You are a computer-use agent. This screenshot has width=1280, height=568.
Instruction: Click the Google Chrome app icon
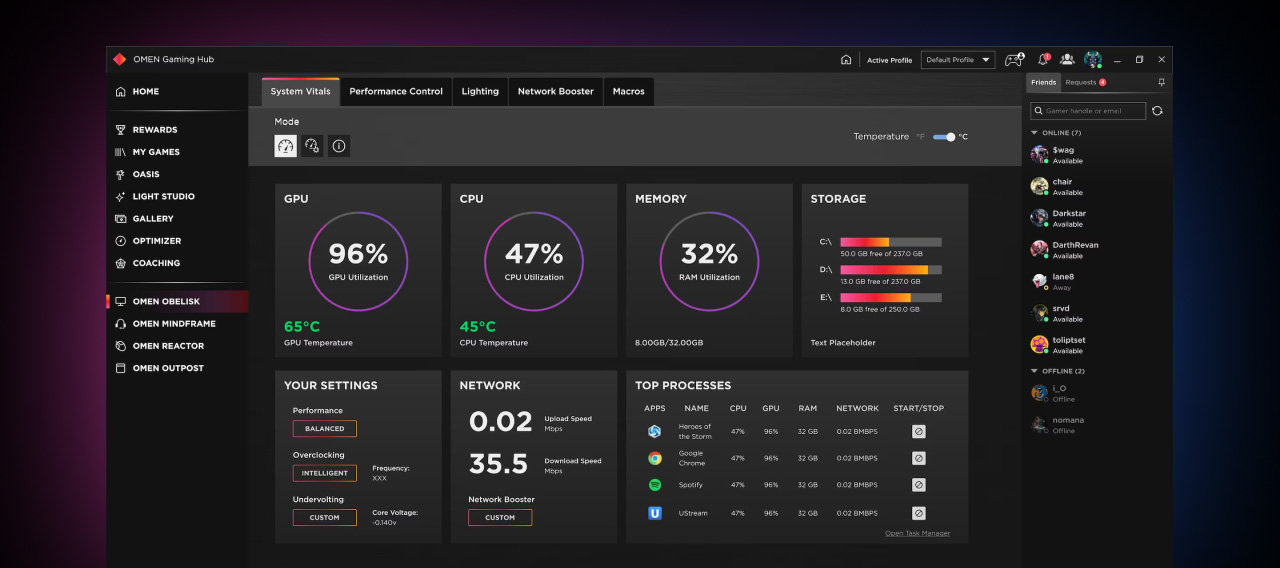click(654, 458)
